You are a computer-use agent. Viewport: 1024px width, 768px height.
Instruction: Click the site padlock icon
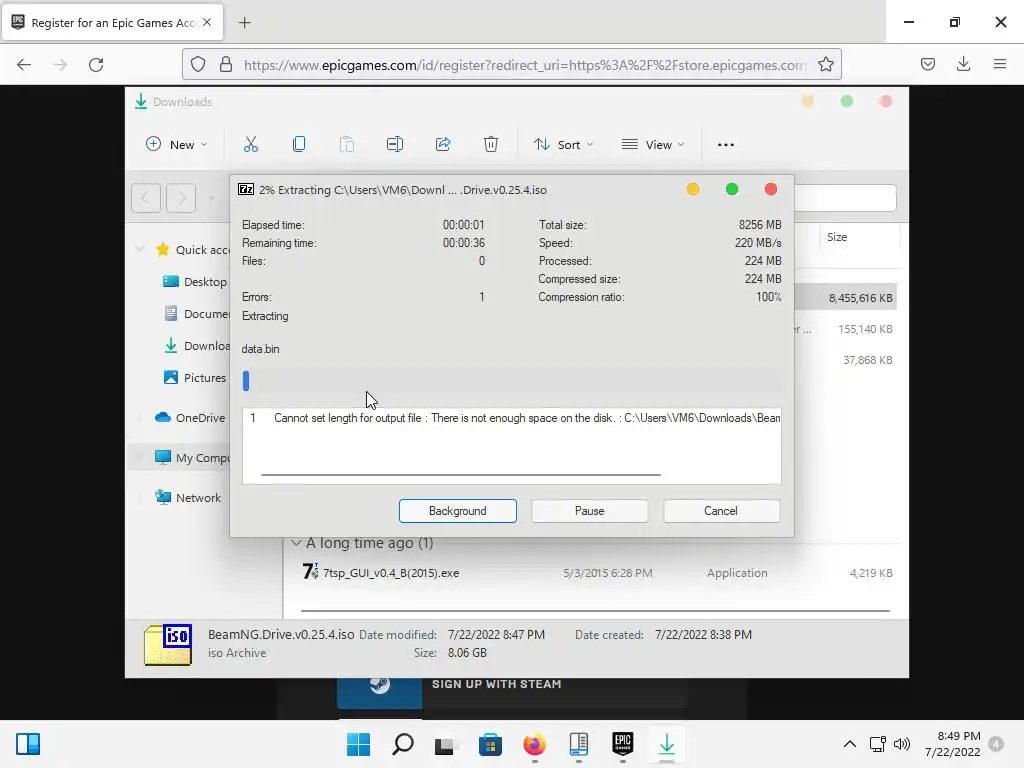(x=226, y=65)
